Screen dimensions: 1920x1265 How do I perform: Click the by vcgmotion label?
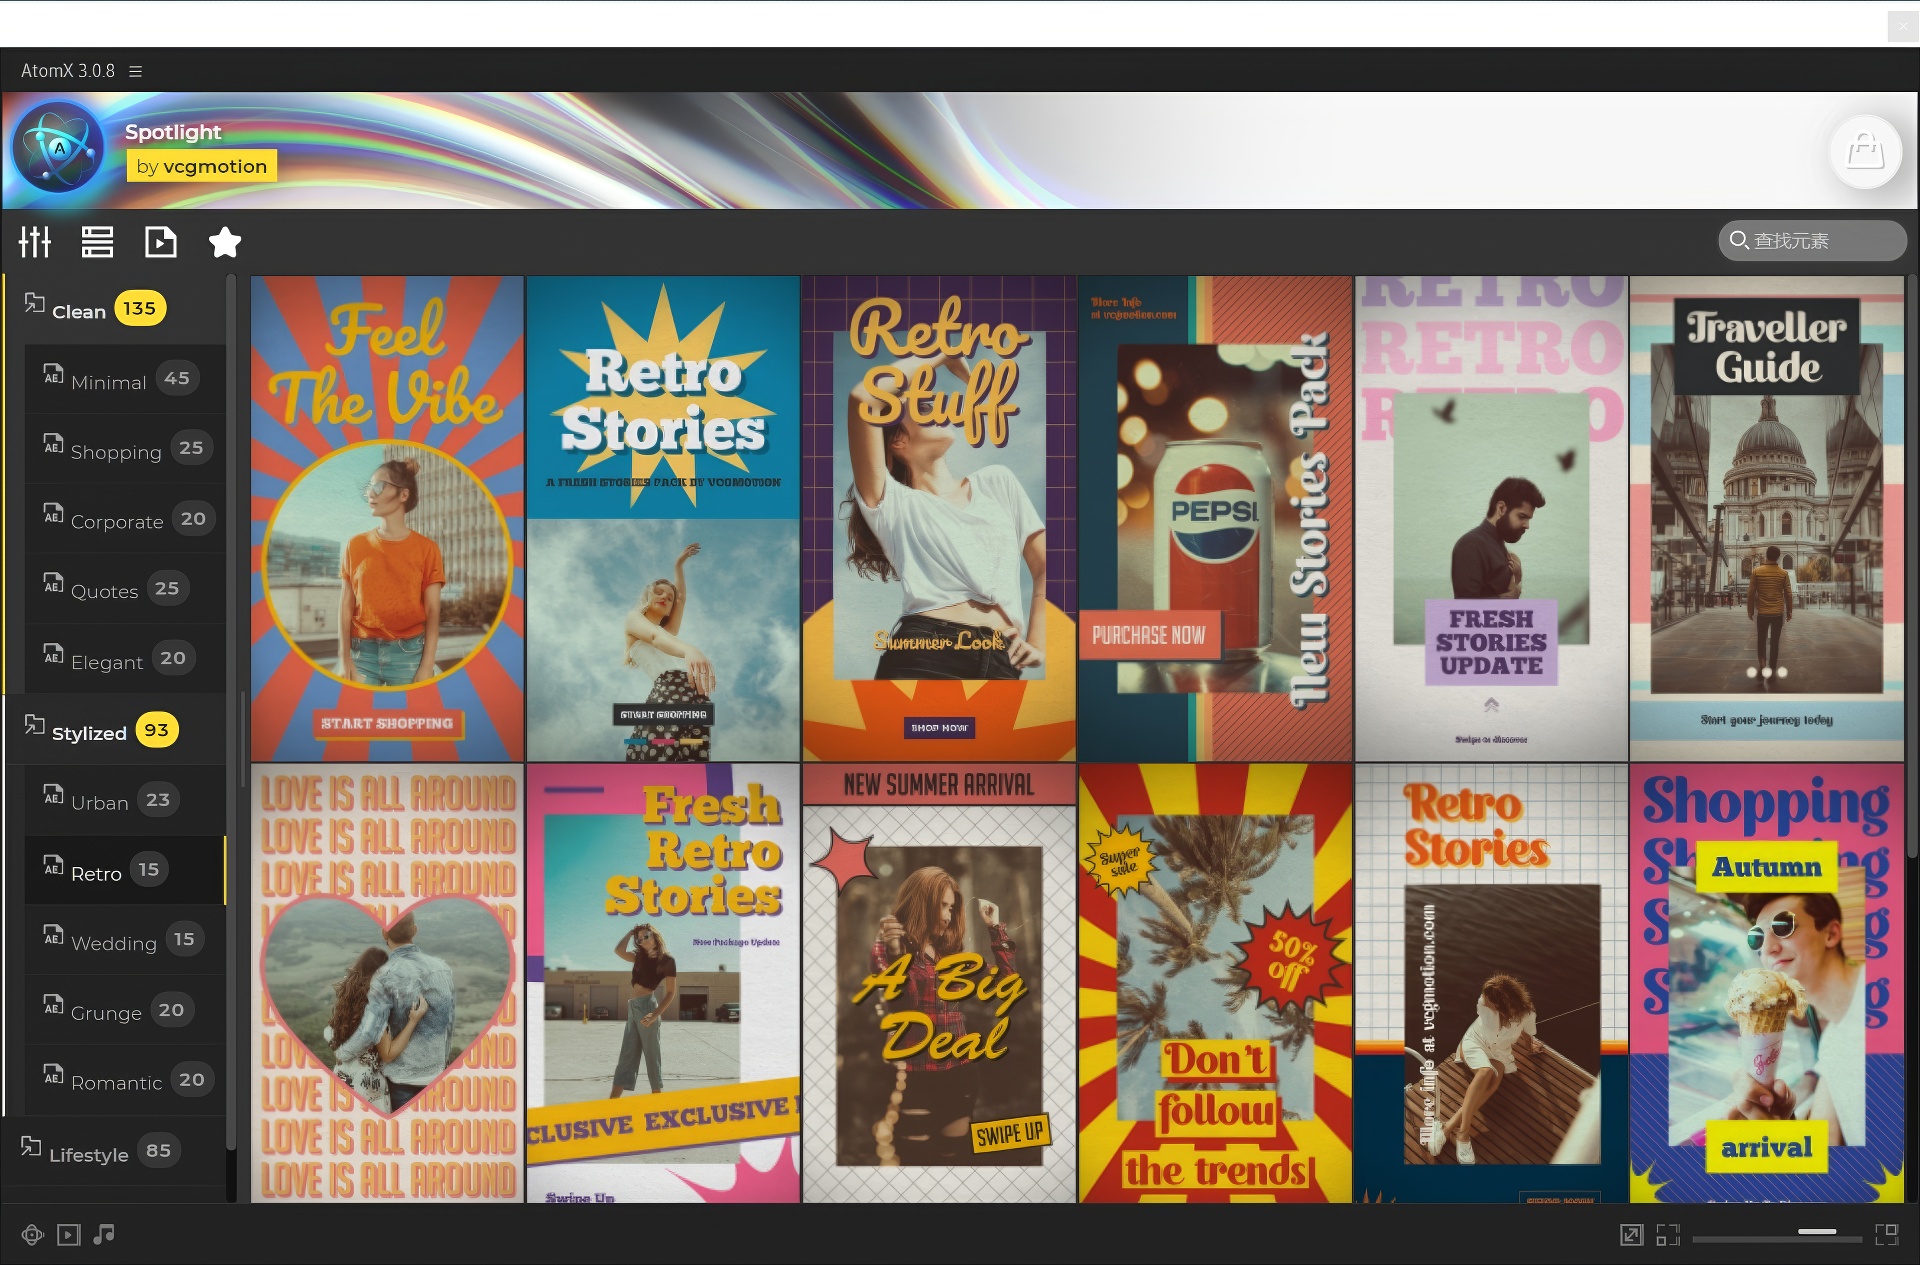[x=202, y=166]
